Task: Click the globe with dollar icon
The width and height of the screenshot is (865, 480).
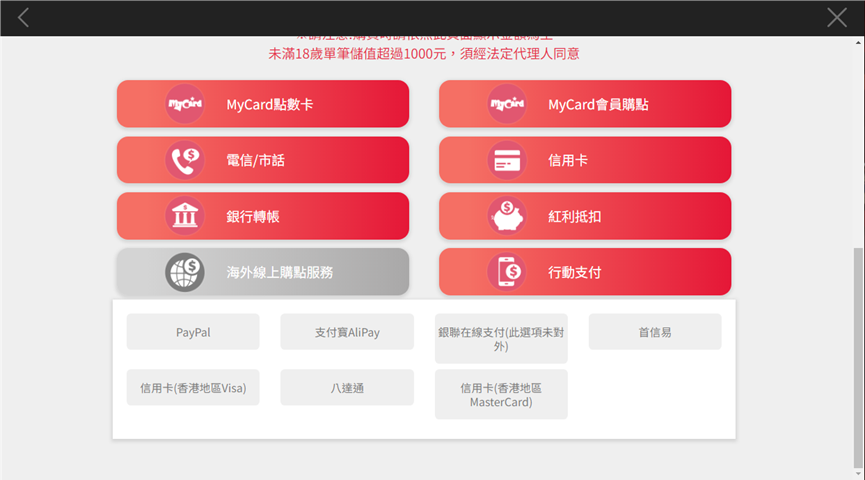Action: 185,272
